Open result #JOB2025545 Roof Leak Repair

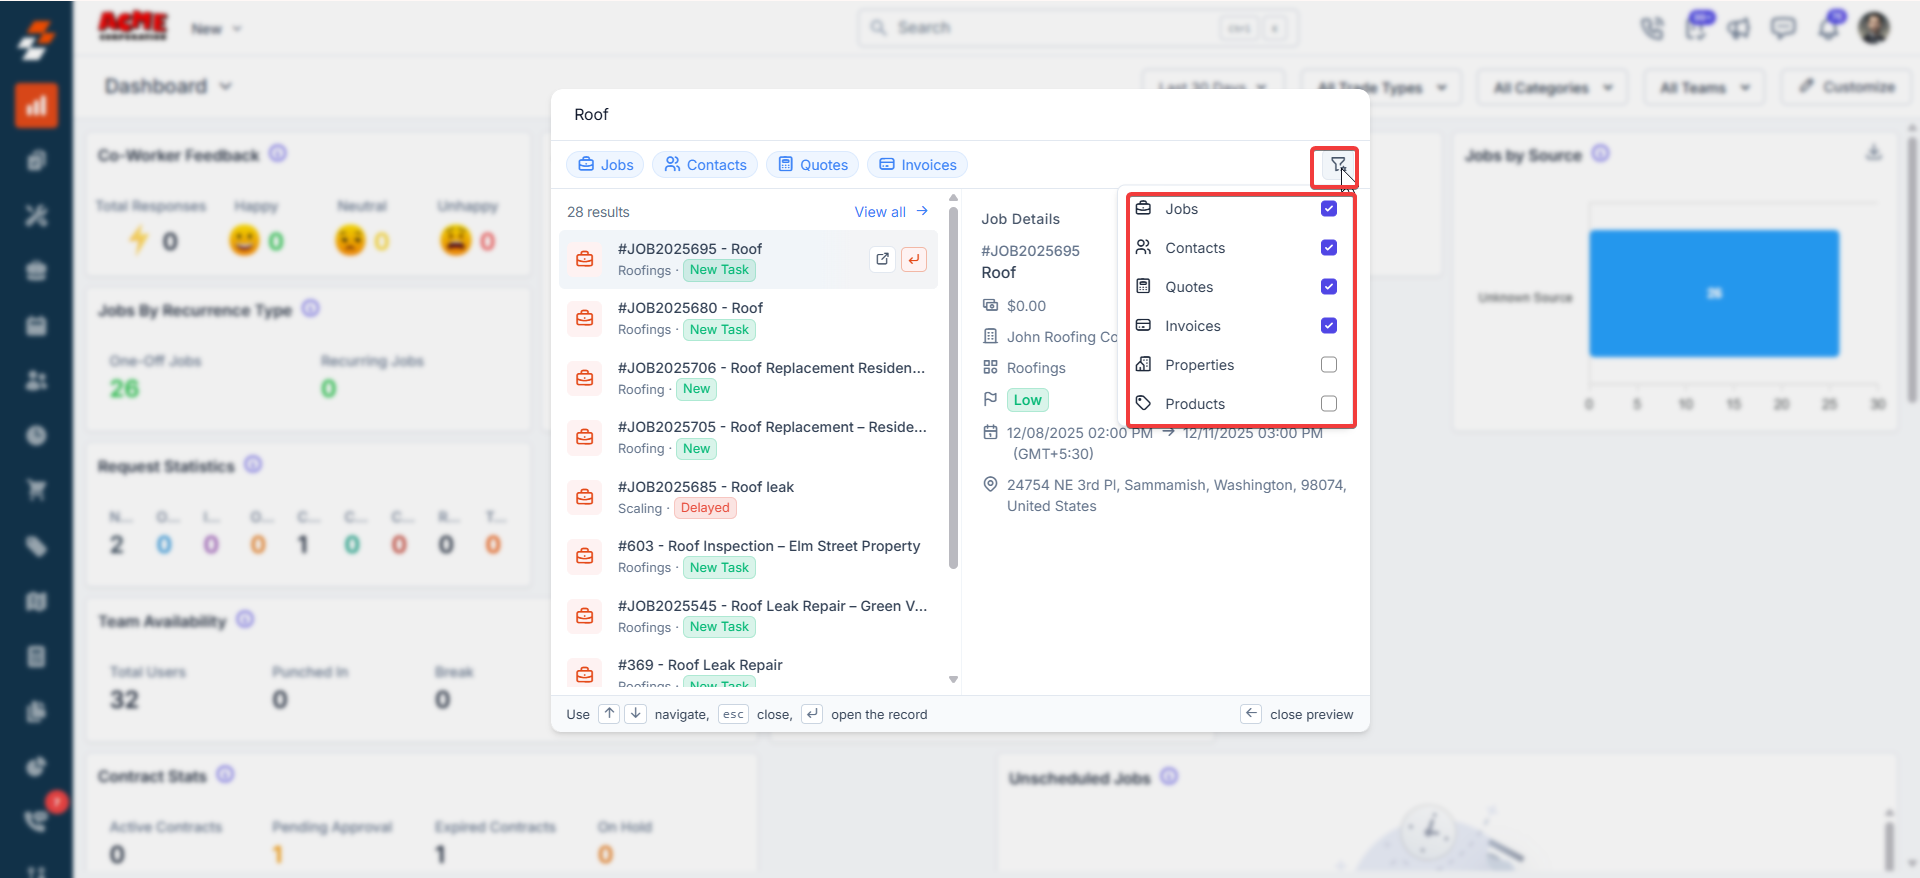click(748, 616)
